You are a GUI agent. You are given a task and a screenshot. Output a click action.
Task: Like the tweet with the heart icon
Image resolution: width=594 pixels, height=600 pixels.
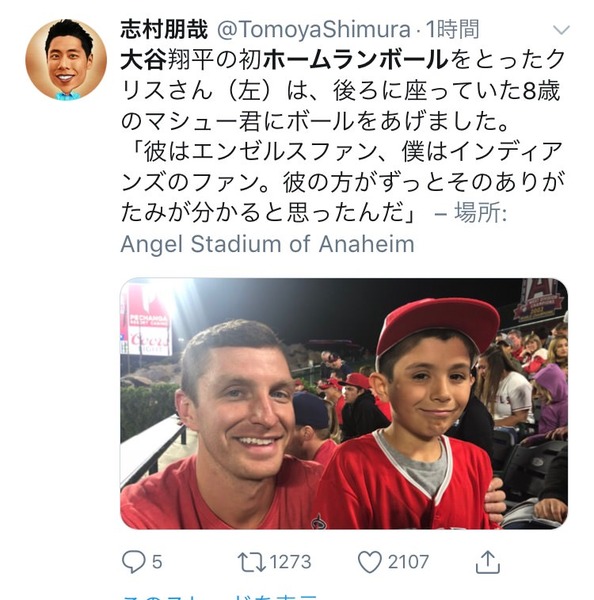[x=369, y=562]
